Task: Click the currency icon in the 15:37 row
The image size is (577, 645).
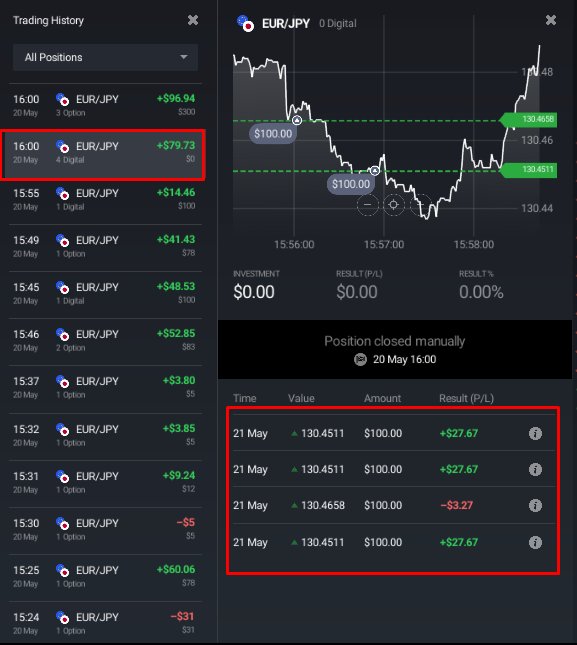Action: coord(63,381)
